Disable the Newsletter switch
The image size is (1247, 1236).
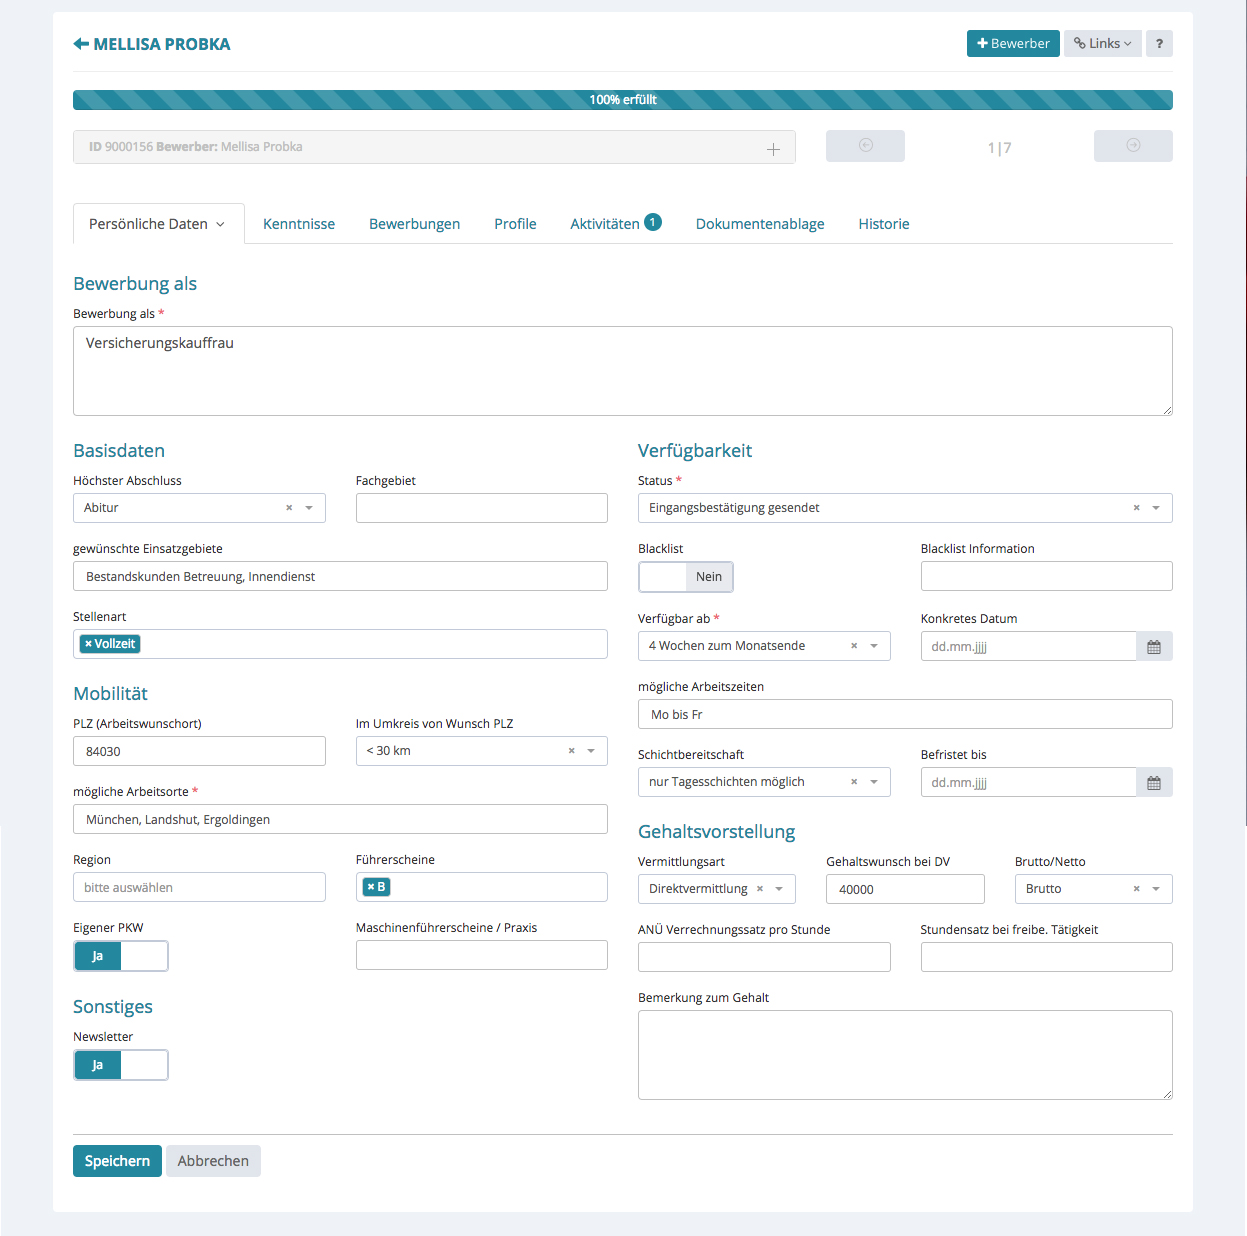121,1065
